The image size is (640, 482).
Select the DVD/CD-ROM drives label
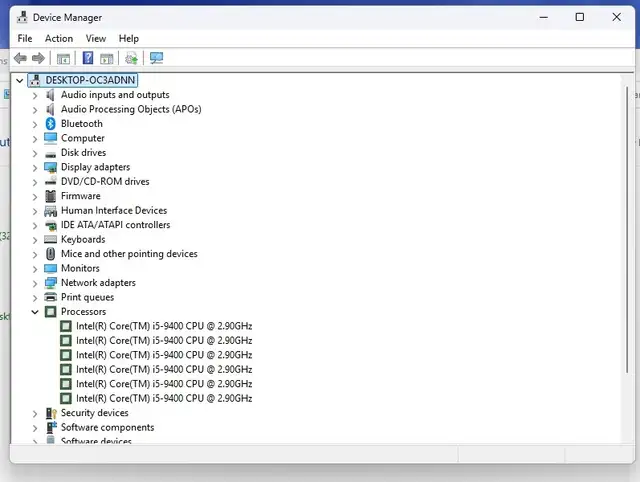coord(105,181)
